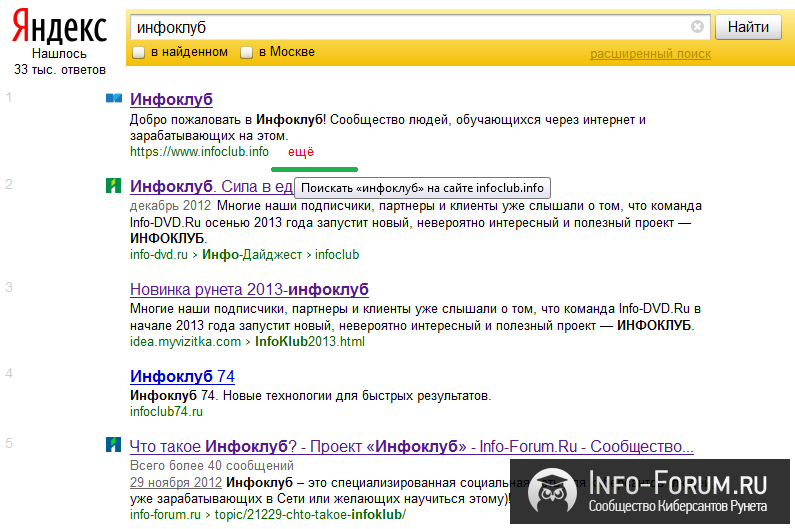Enable the 'в найденном' checkbox
The height and width of the screenshot is (529, 795).
click(138, 52)
